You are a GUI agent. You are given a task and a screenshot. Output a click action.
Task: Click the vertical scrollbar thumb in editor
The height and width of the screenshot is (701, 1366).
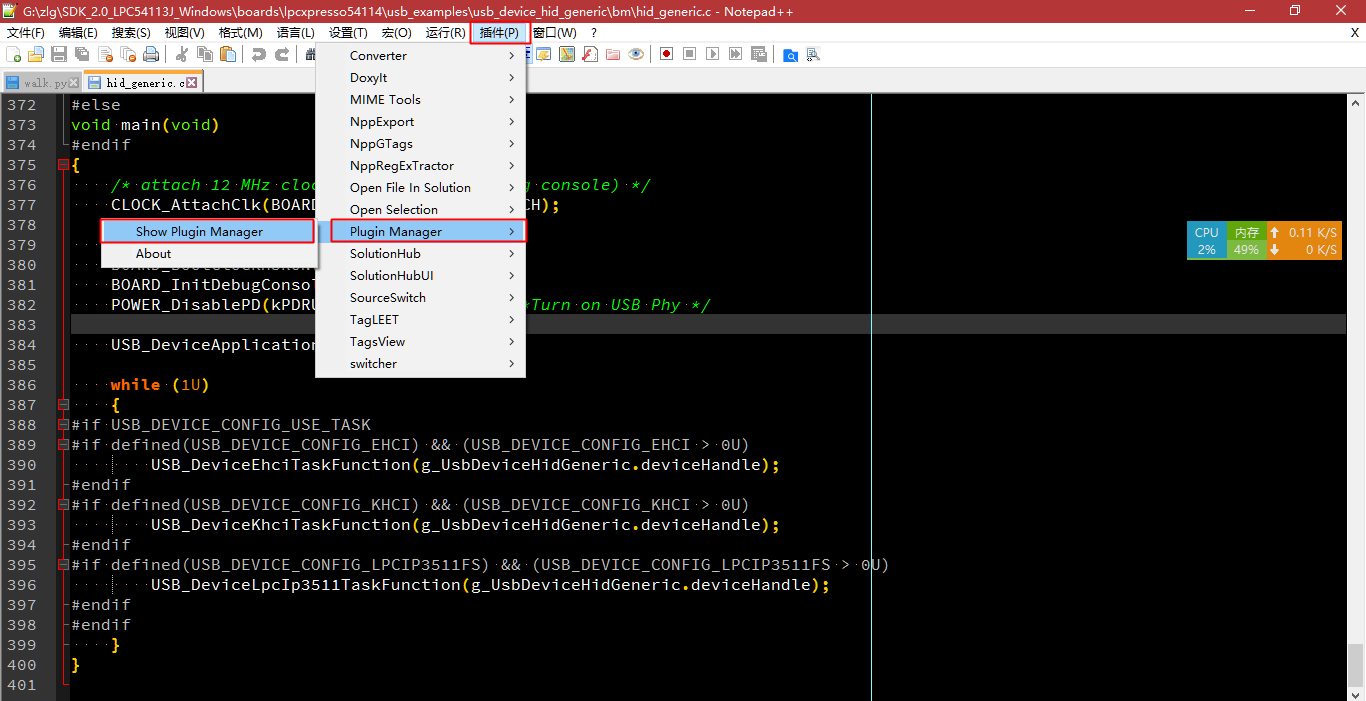coord(1355,660)
